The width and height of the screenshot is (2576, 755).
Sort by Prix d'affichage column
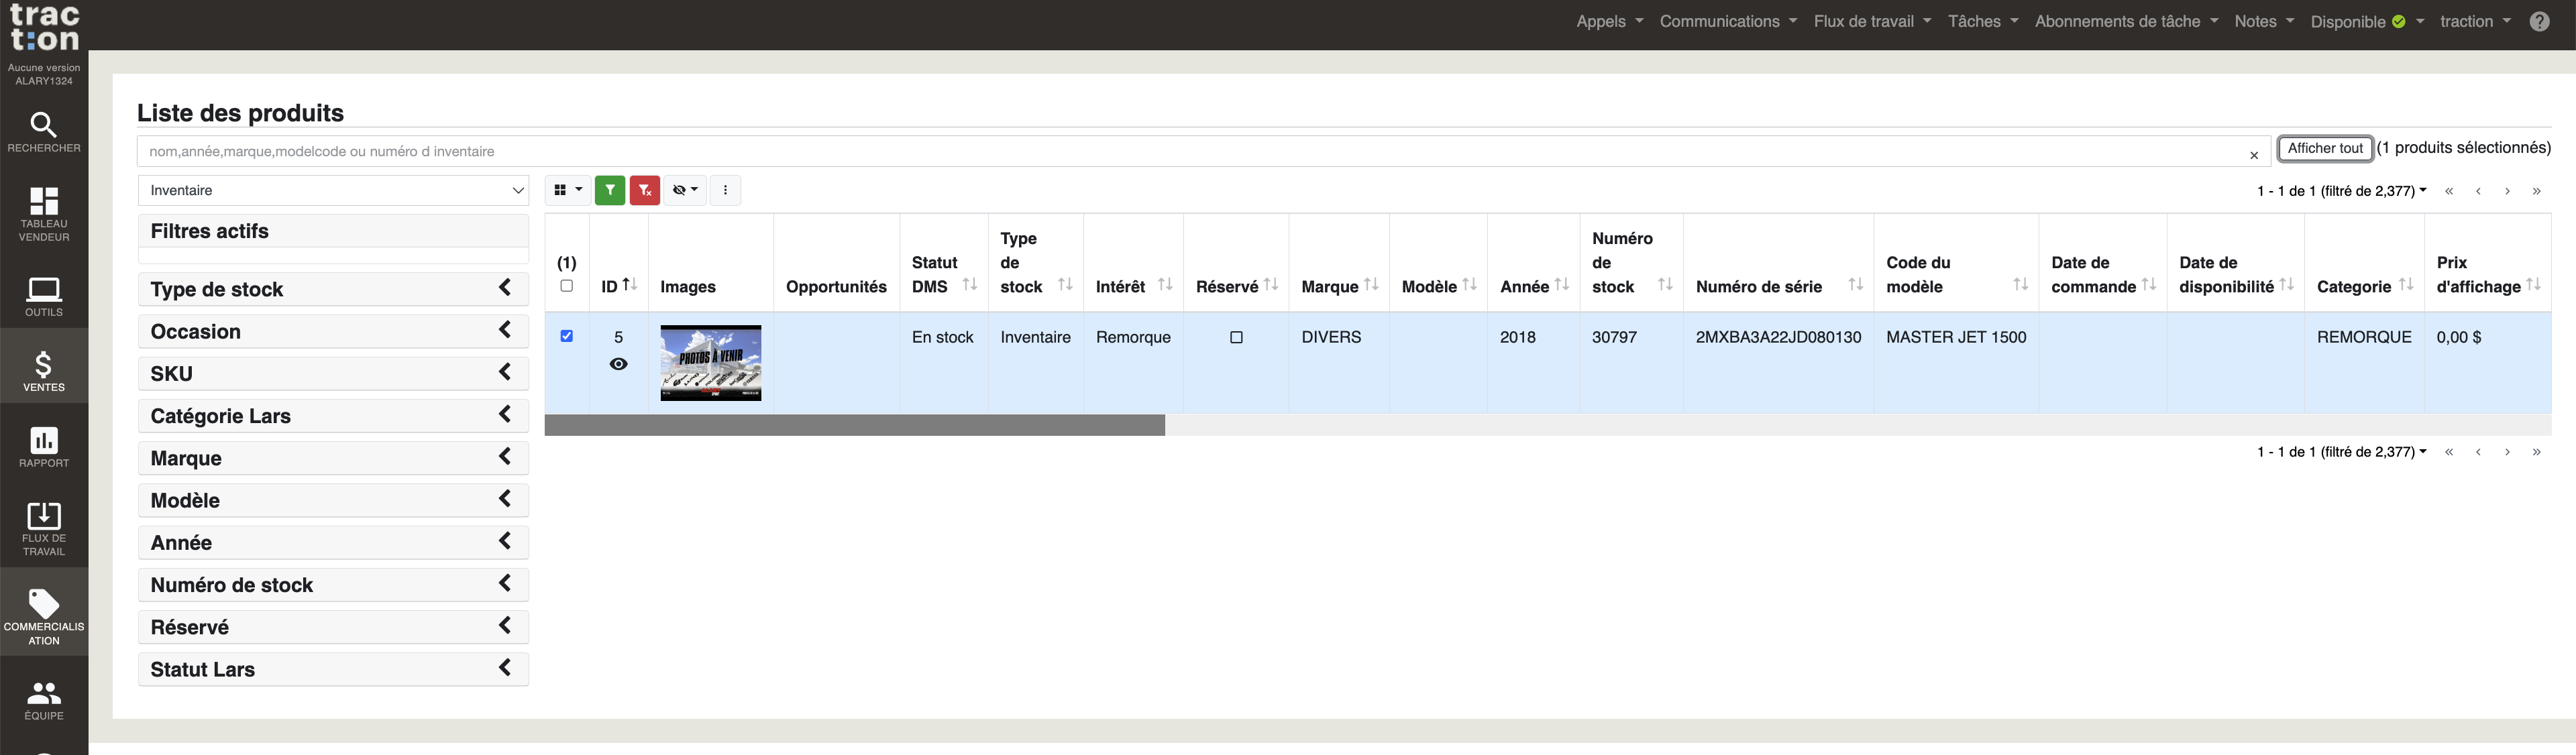(x=2533, y=285)
